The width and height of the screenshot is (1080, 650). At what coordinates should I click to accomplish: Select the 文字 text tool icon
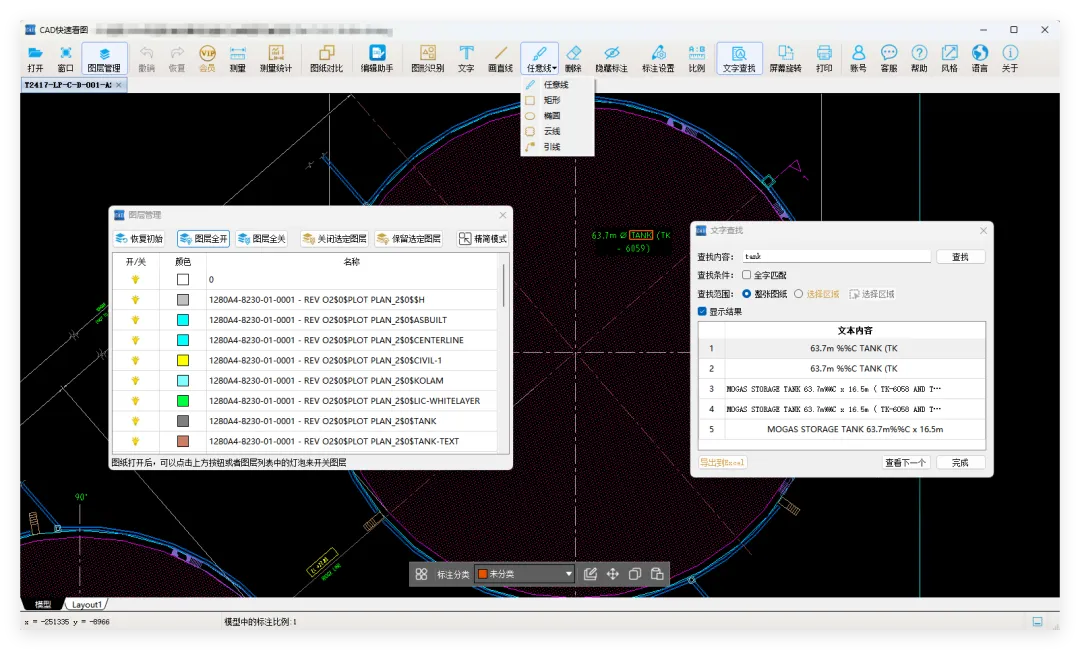pos(466,59)
